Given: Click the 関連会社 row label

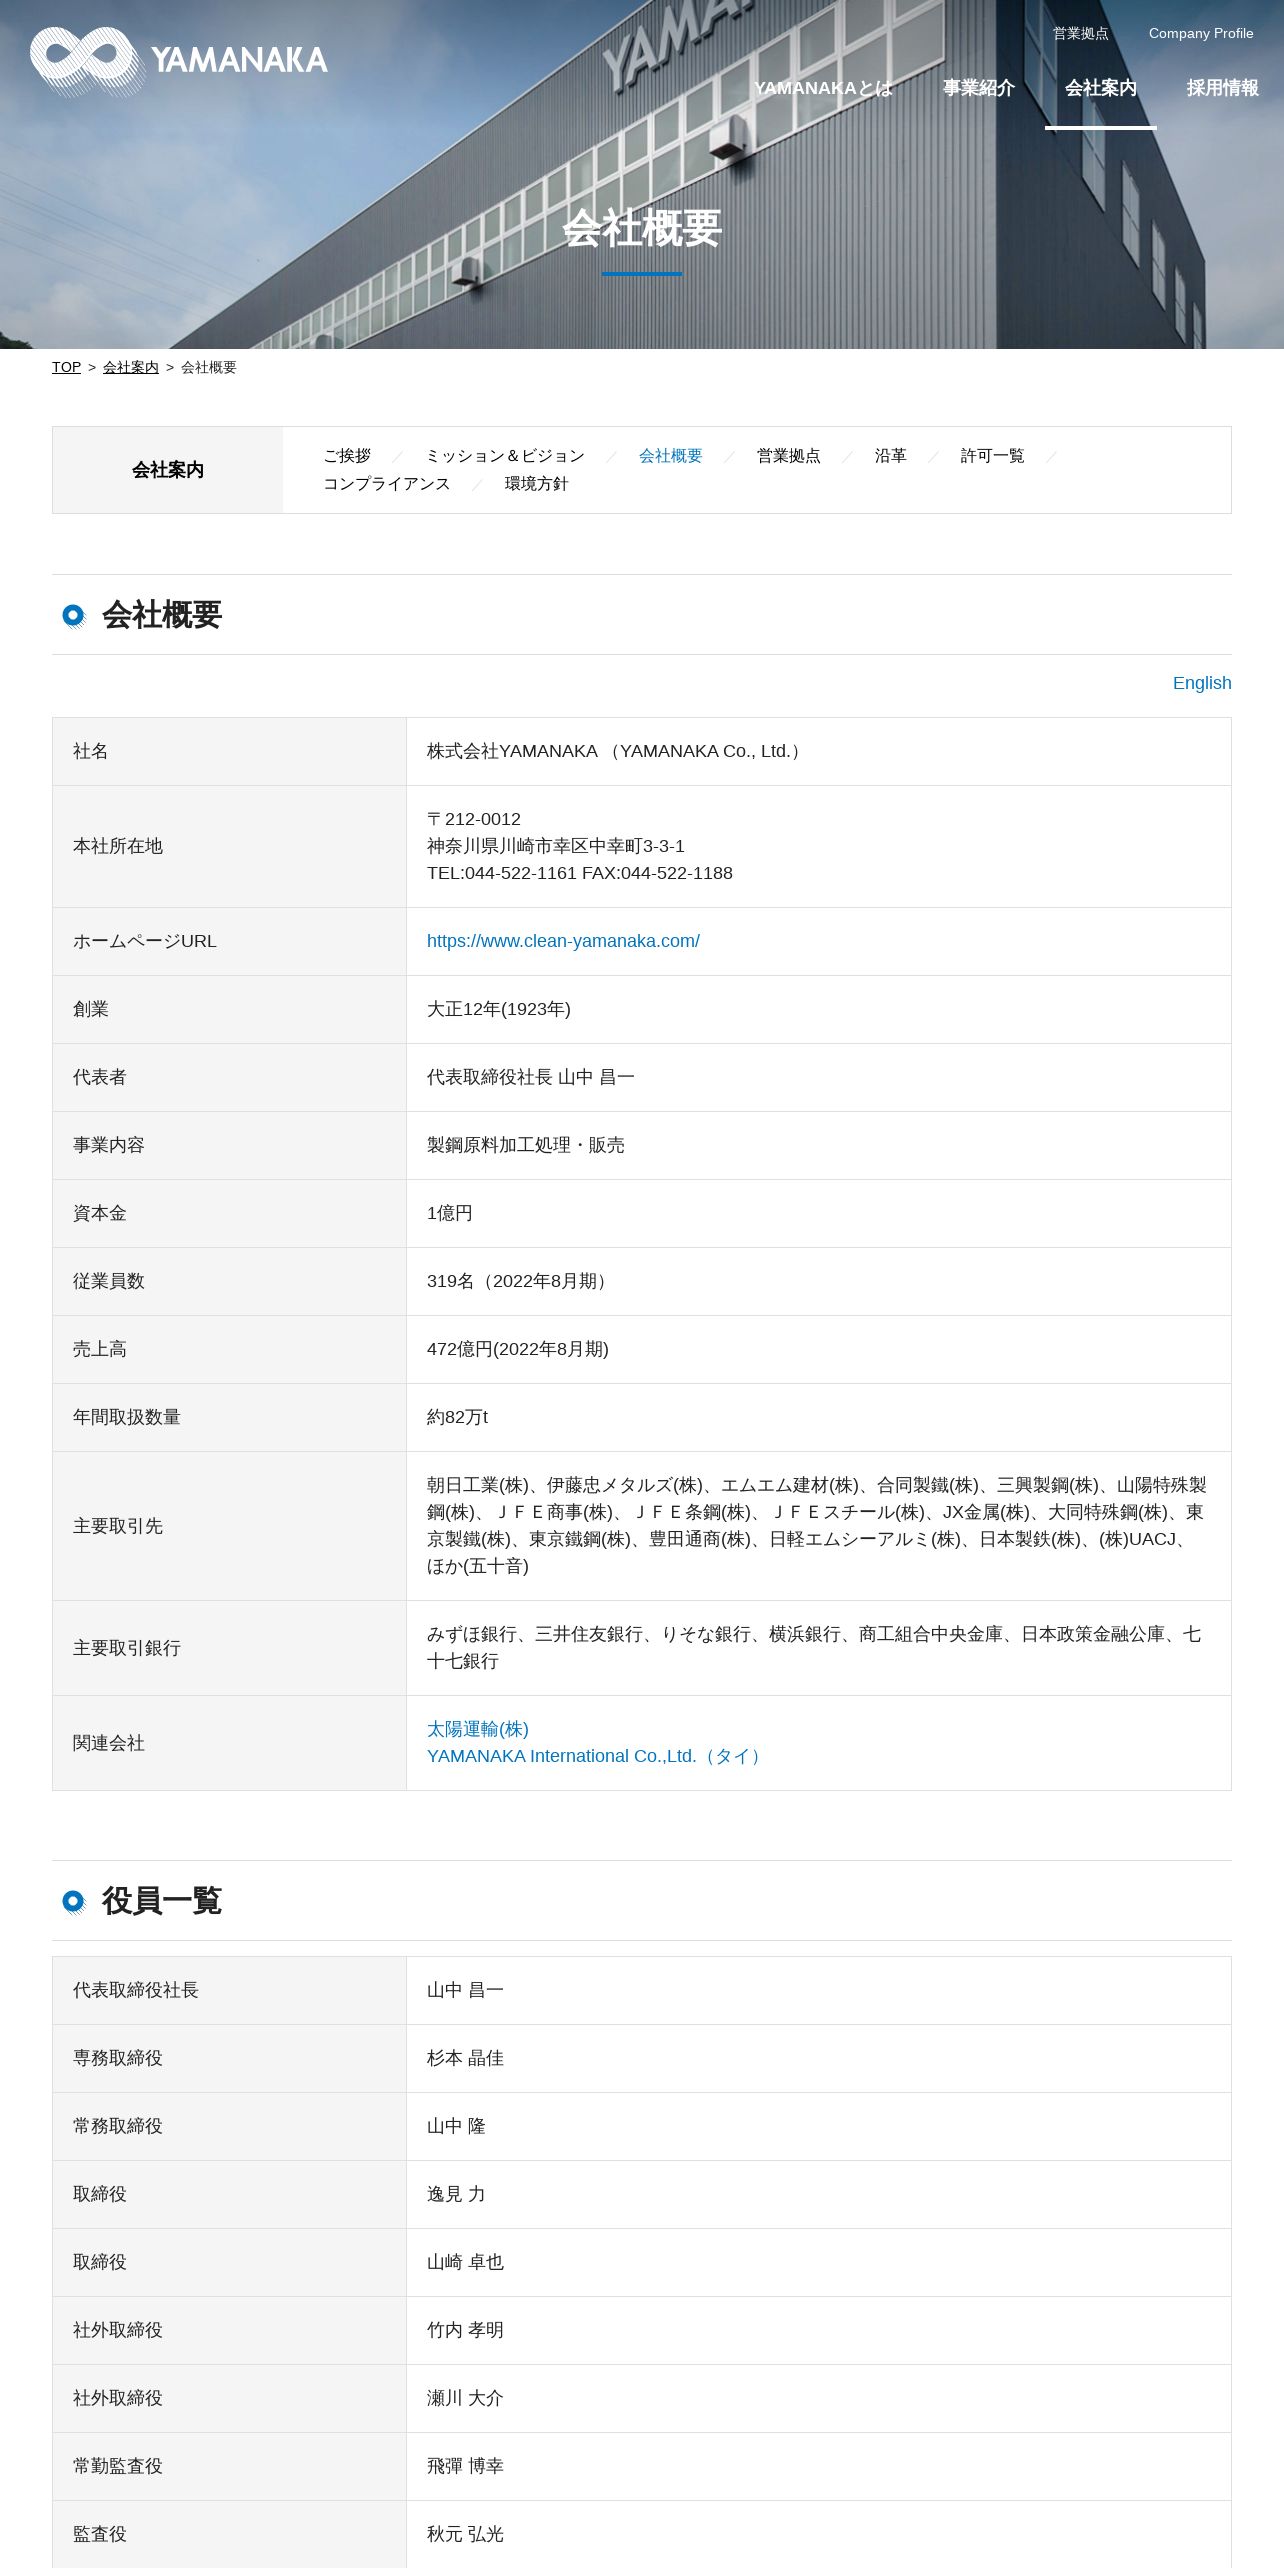Looking at the screenshot, I should (108, 1743).
